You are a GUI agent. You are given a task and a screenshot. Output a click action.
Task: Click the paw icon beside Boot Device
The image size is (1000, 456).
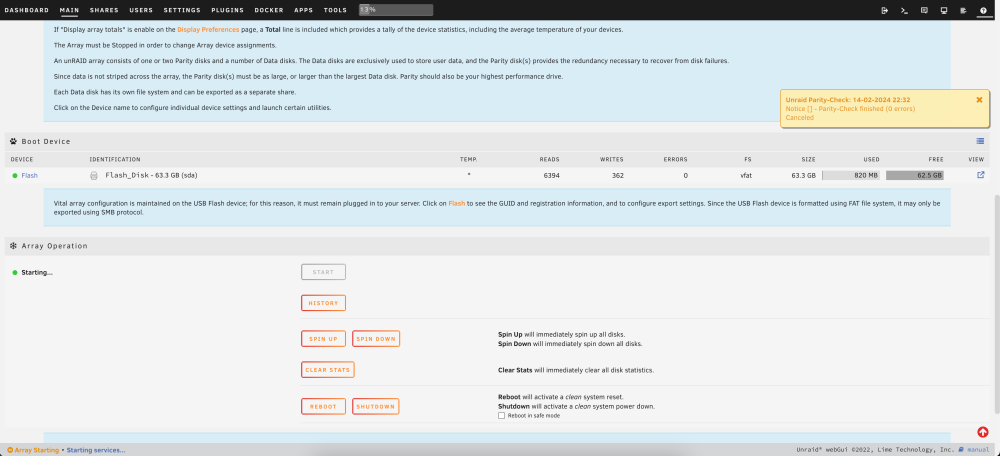13,141
